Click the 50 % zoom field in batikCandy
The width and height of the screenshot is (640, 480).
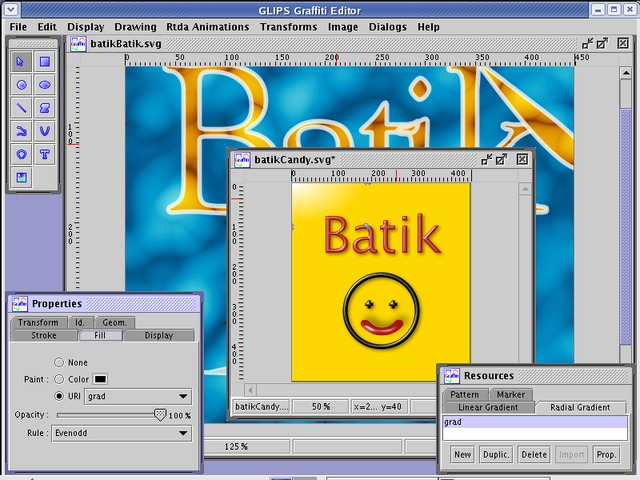(321, 407)
